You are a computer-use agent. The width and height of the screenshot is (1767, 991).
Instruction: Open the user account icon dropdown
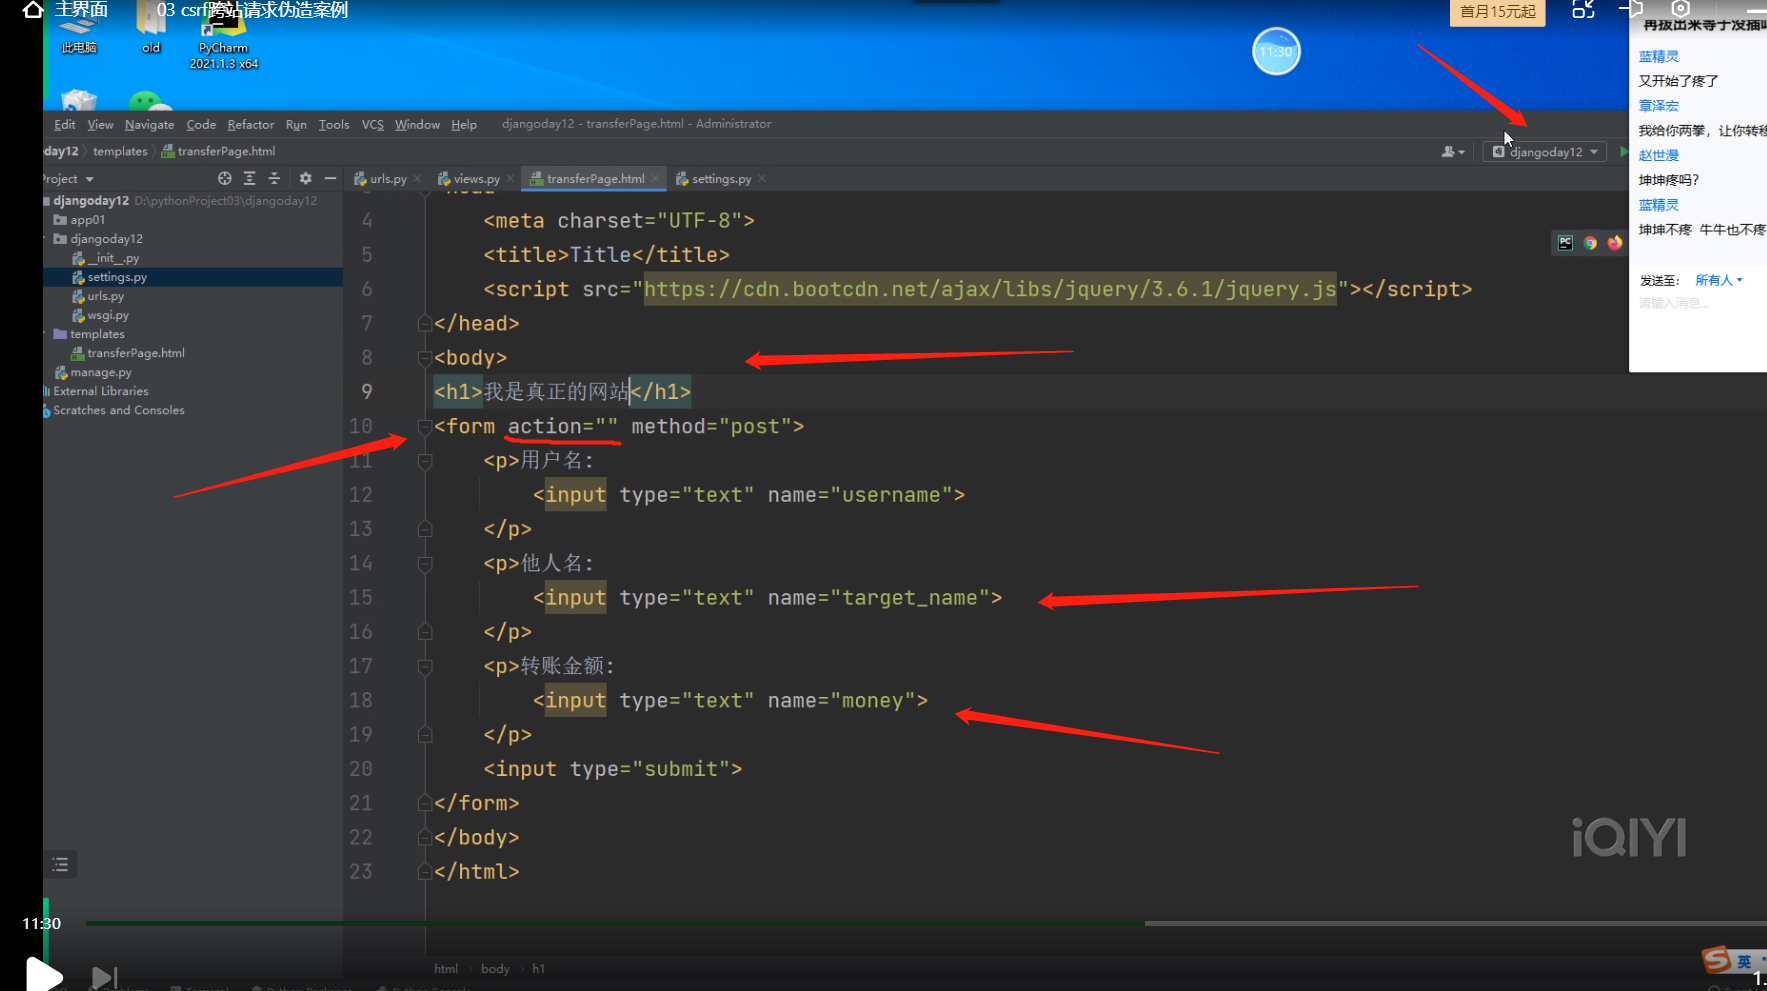1452,152
